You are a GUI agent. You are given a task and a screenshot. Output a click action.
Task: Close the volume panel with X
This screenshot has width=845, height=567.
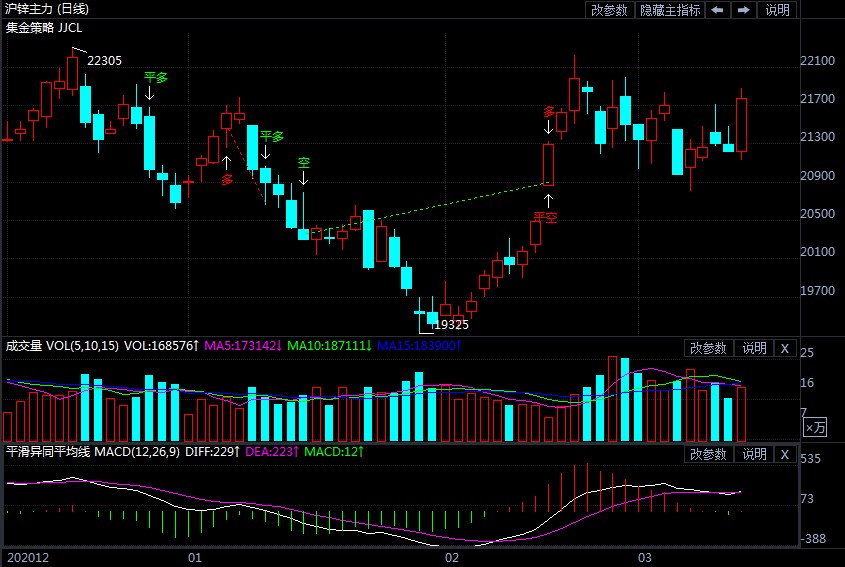pyautogui.click(x=785, y=349)
